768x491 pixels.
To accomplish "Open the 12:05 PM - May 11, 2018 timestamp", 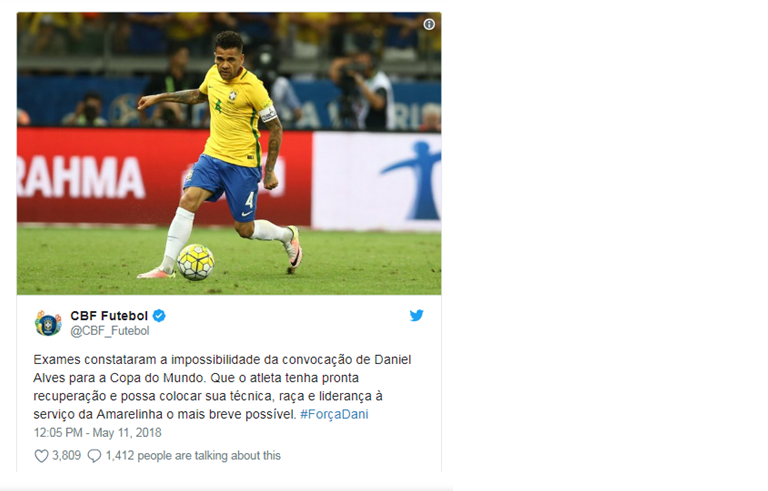I will tap(97, 433).
